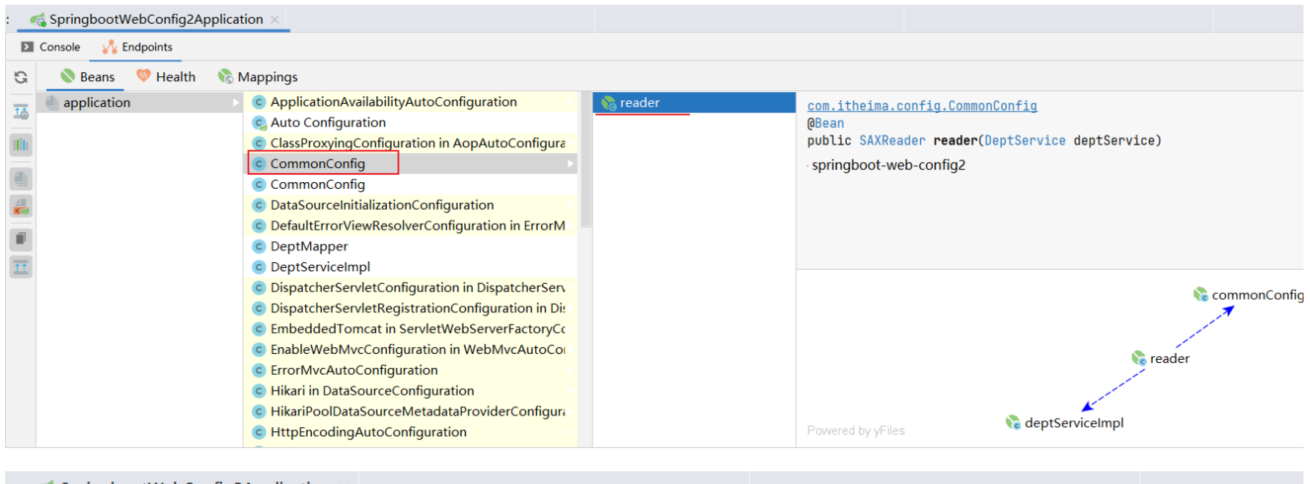Click the refresh icon left of Beans
This screenshot has height=484, width=1310.
[x=20, y=77]
